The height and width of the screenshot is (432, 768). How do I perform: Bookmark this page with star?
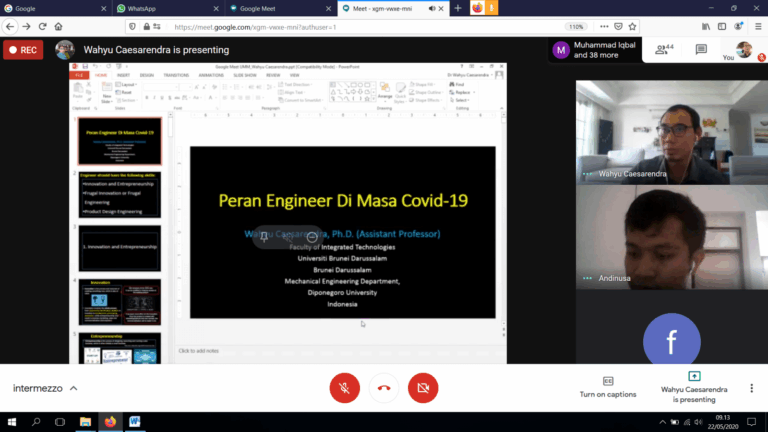(632, 27)
